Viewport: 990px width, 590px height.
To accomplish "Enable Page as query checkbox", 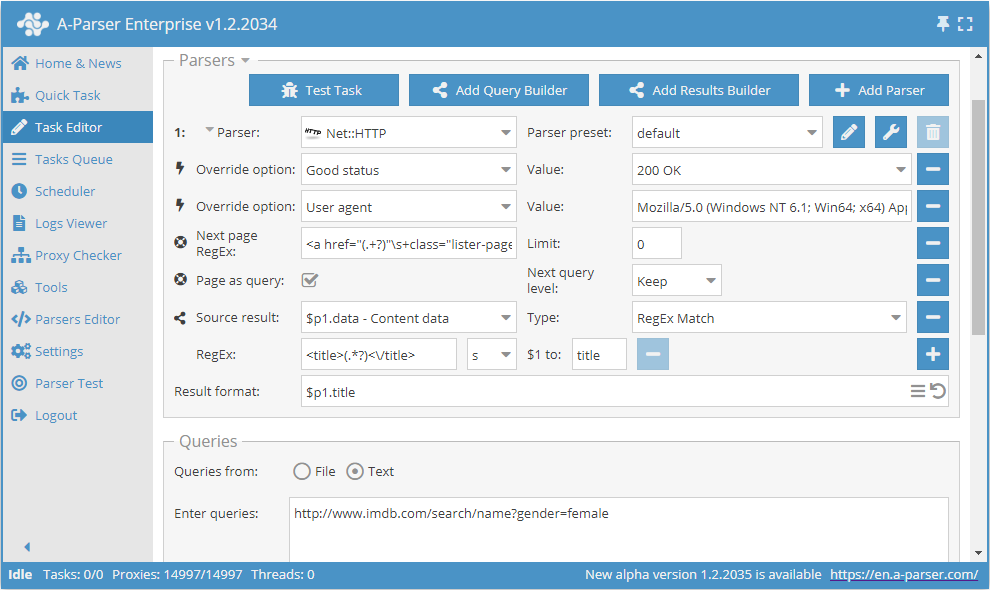I will point(310,280).
